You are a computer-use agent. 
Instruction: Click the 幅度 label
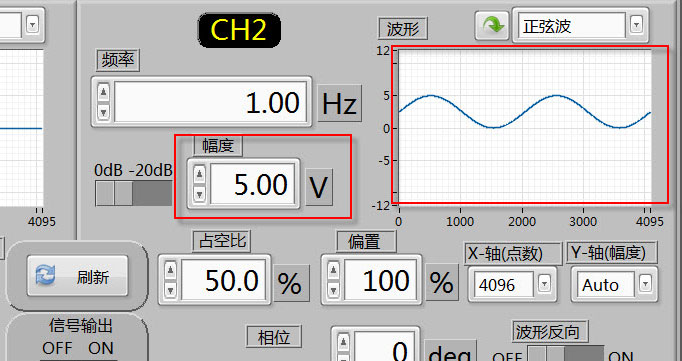click(x=218, y=145)
